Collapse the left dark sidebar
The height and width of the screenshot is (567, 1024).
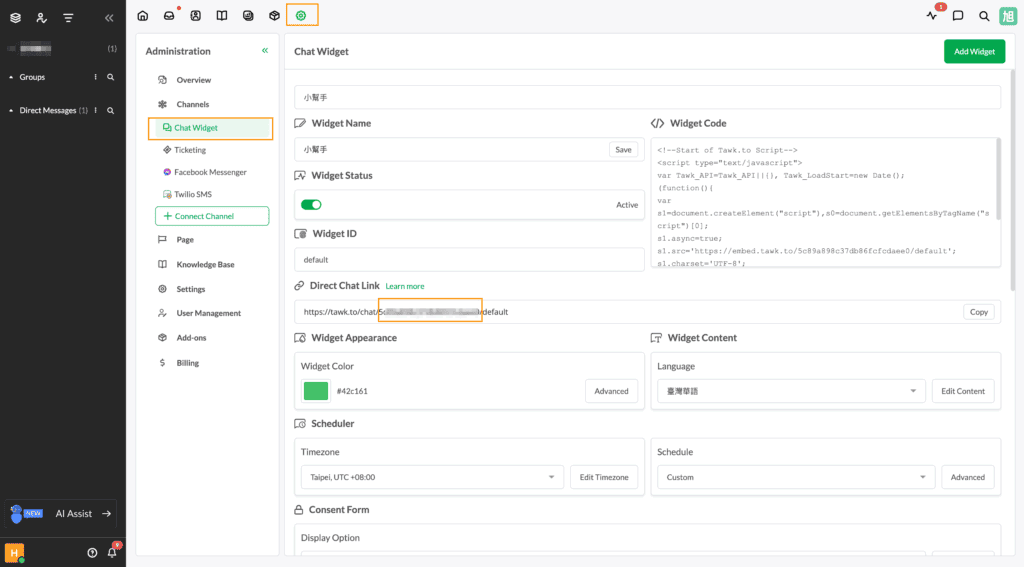[x=109, y=18]
